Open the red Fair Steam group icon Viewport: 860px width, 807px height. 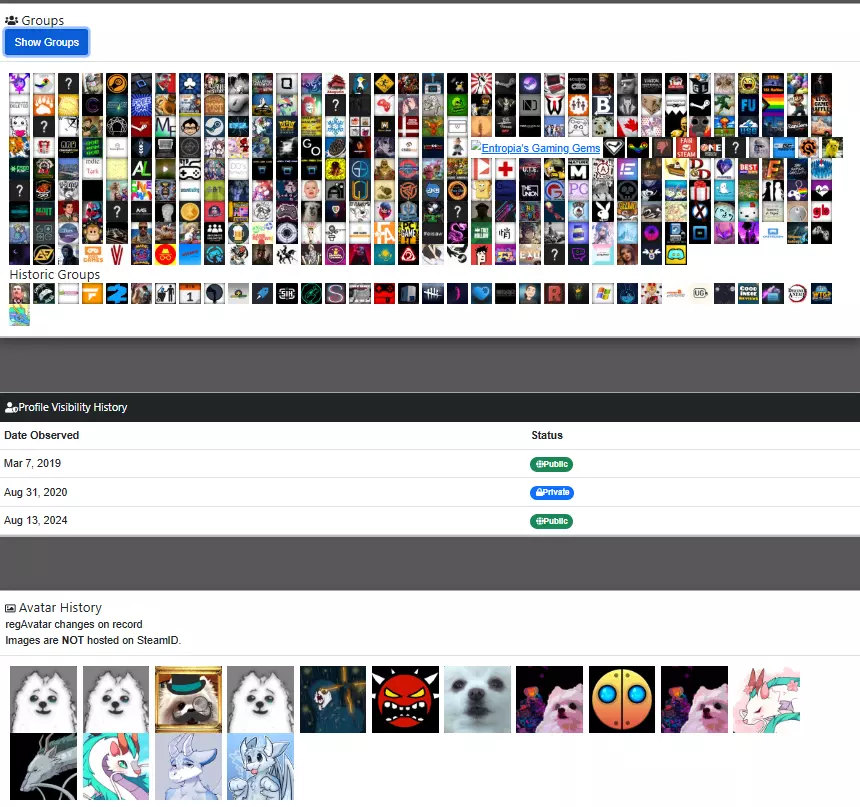tap(686, 148)
